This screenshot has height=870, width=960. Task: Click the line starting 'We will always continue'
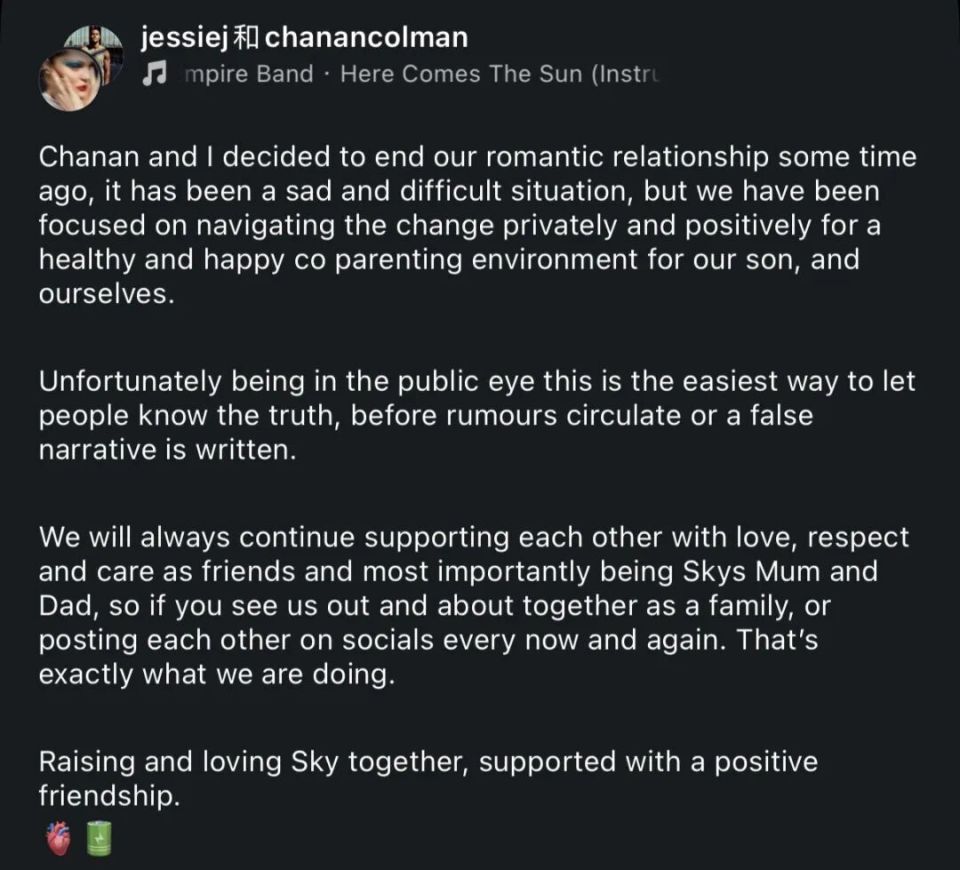[x=474, y=538]
